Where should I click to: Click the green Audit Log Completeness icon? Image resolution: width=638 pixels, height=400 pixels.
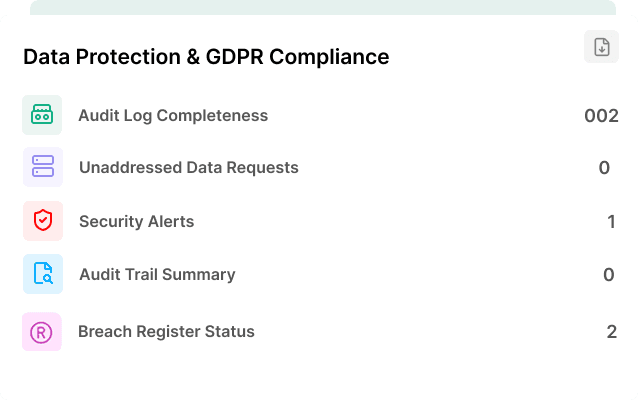(42, 115)
